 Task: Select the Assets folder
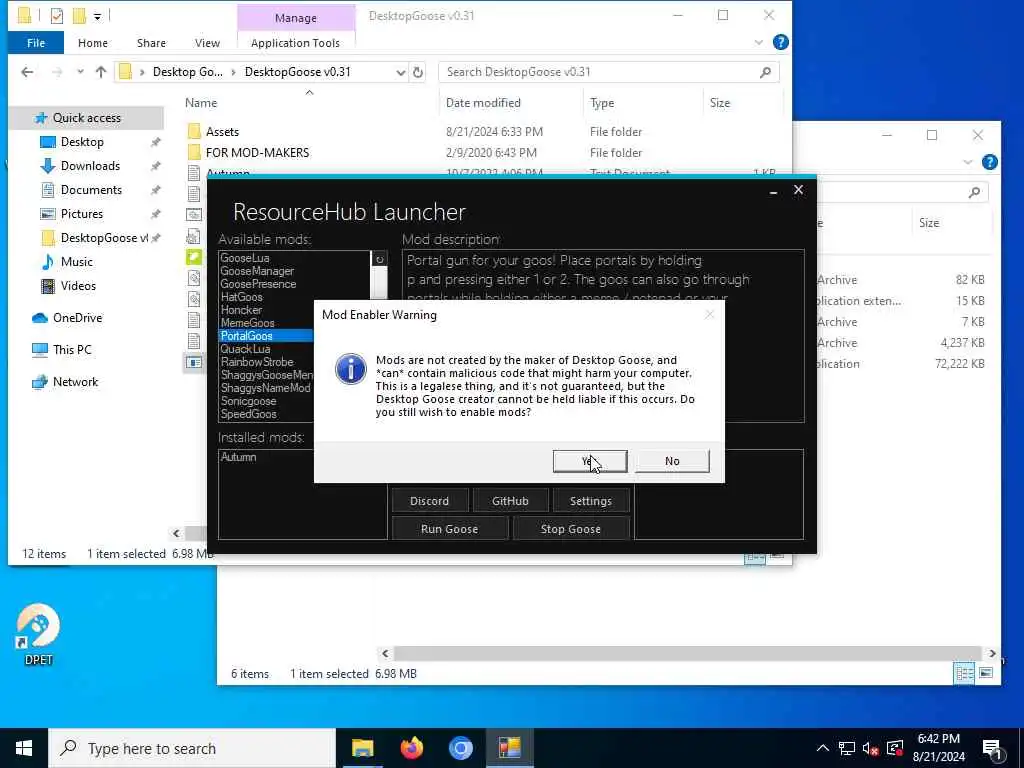tap(222, 132)
